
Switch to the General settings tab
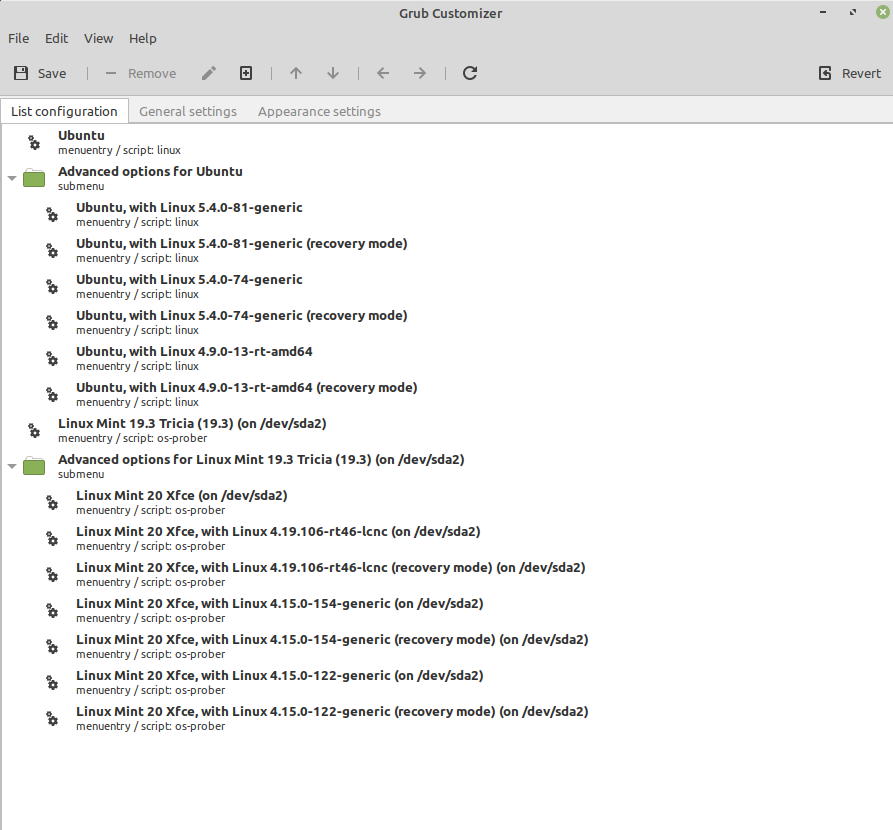188,112
